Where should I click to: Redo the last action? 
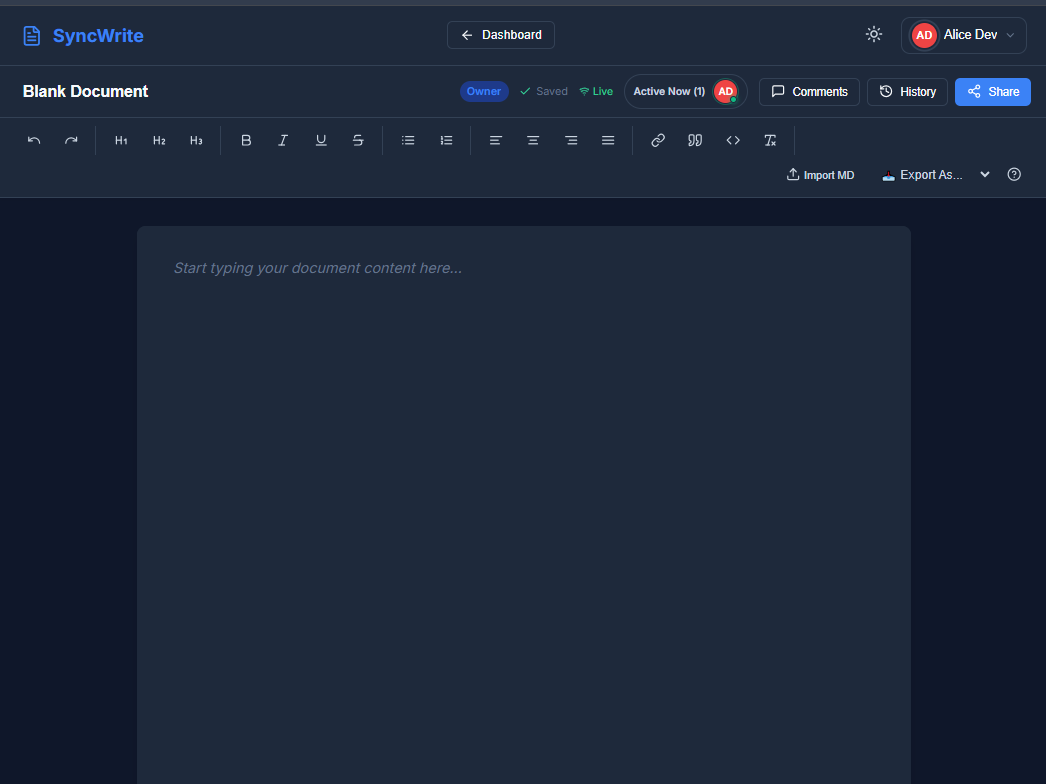click(71, 140)
